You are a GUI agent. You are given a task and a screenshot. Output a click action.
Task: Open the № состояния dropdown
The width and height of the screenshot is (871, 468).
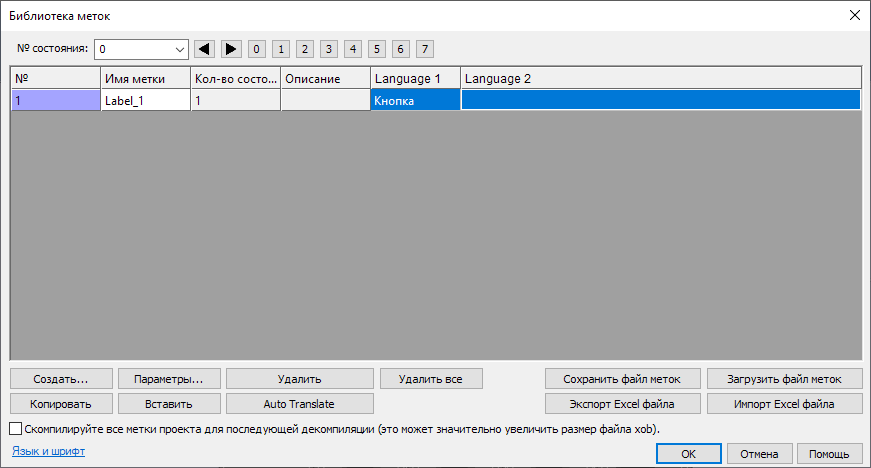coord(180,48)
